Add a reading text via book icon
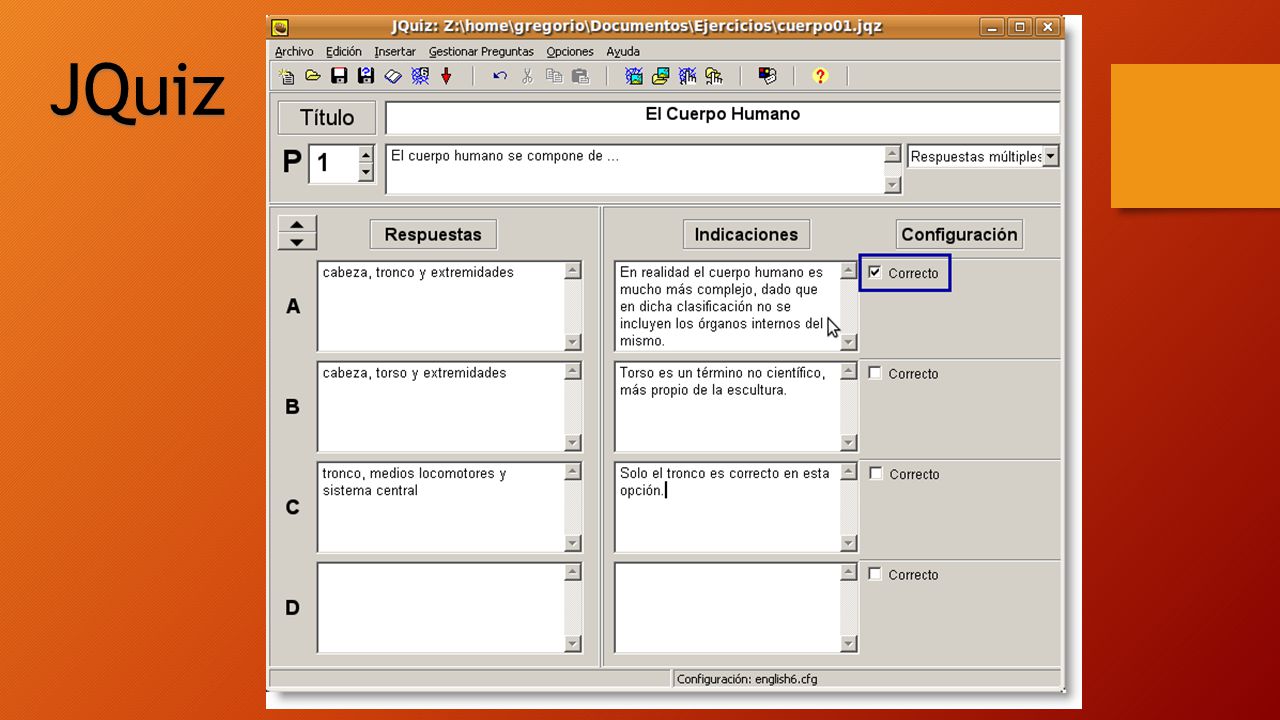1280x720 pixels. pos(393,76)
